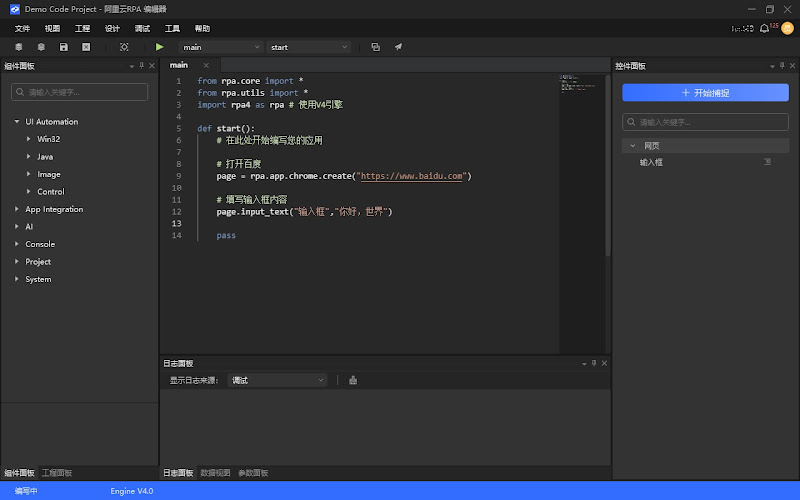Close the 控件面板 panel
Screen dimensions: 800x500
792,66
